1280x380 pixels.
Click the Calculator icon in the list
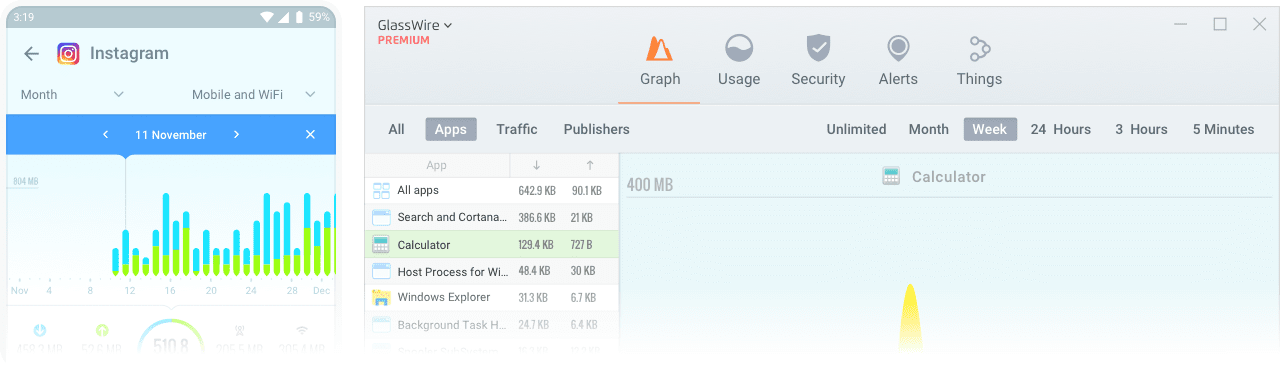pos(381,244)
